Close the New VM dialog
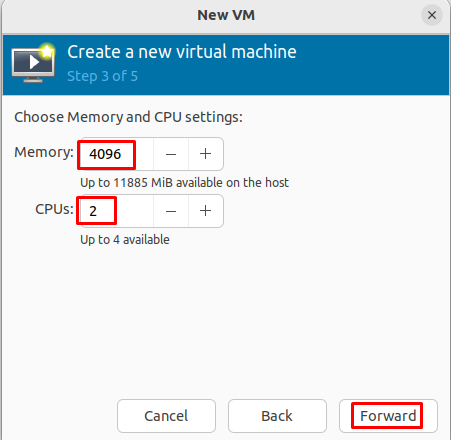The width and height of the screenshot is (451, 440). click(432, 15)
